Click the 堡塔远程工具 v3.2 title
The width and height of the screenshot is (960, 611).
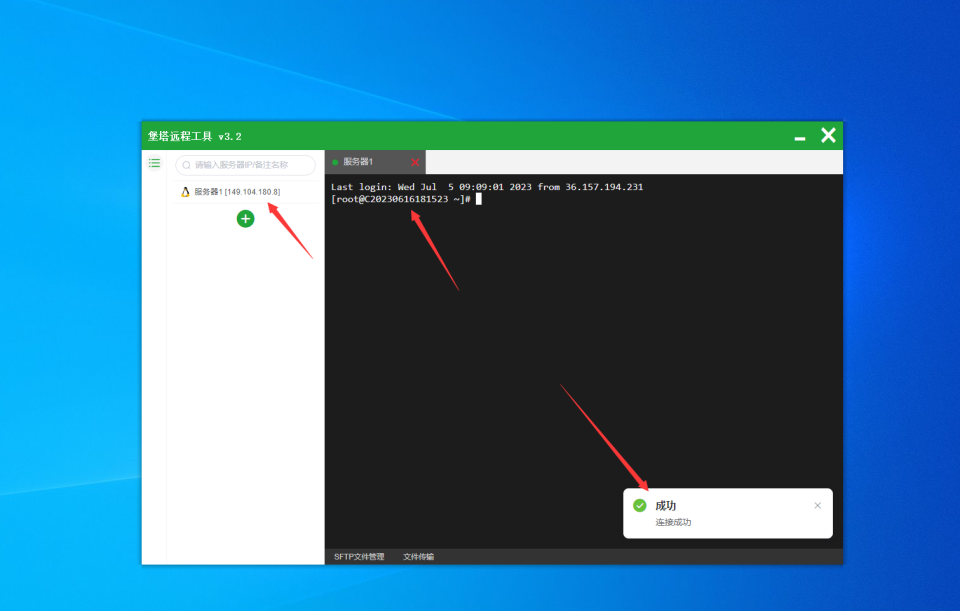click(194, 136)
